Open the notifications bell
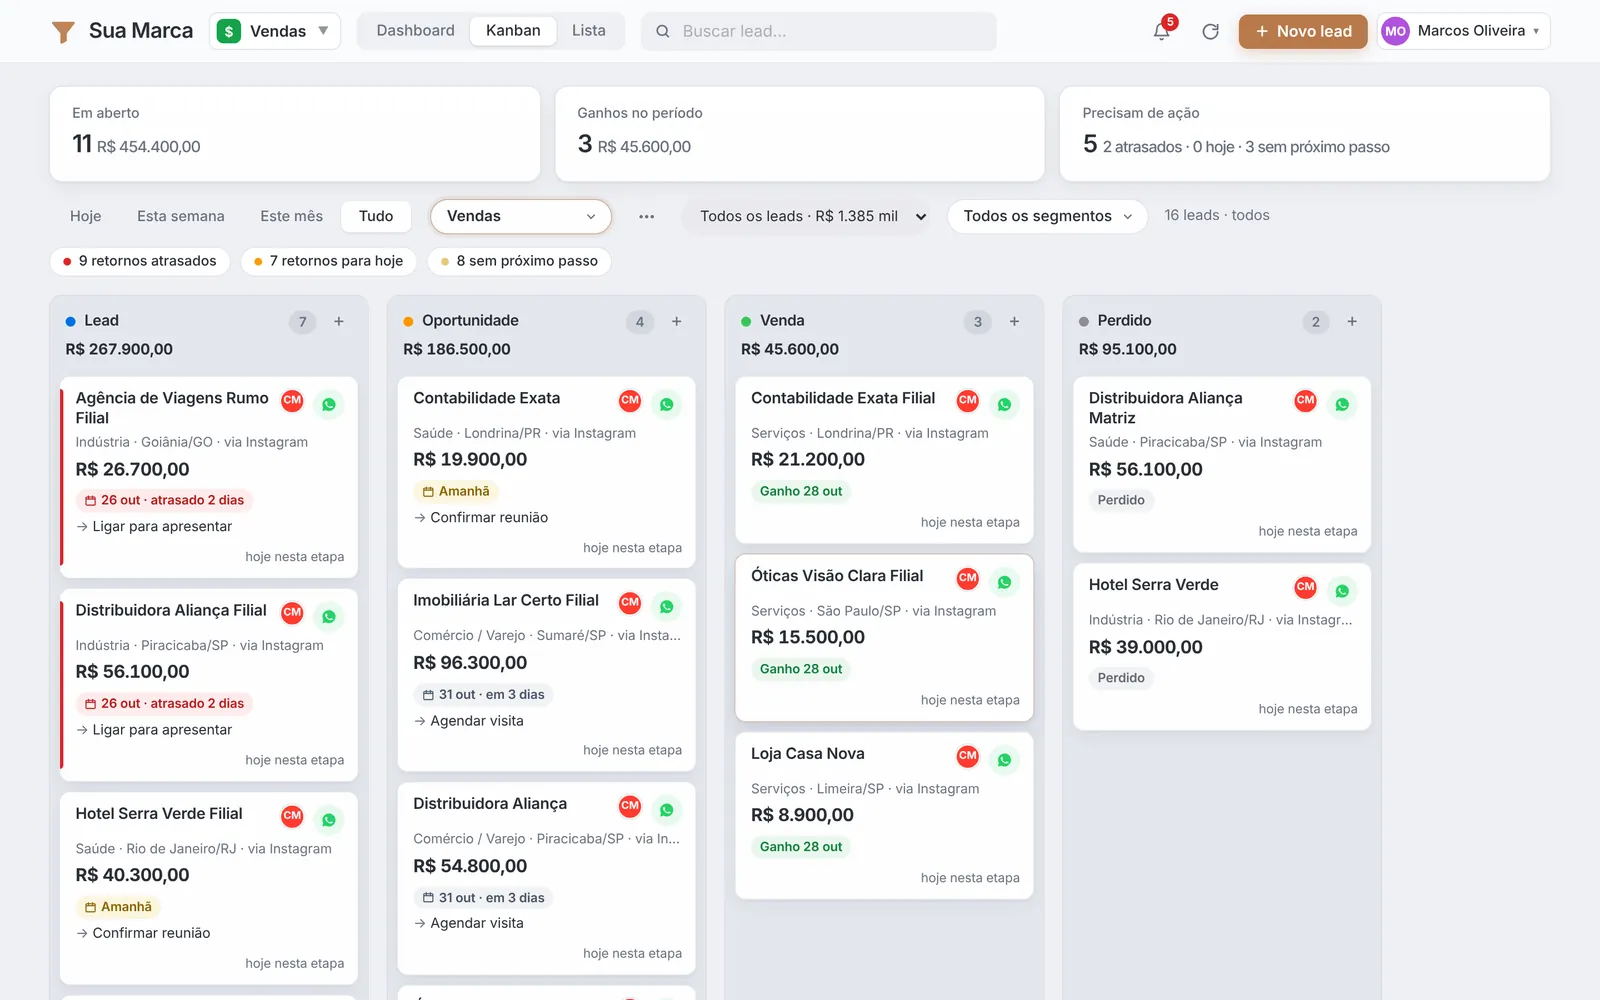Viewport: 1600px width, 1000px height. point(1161,31)
